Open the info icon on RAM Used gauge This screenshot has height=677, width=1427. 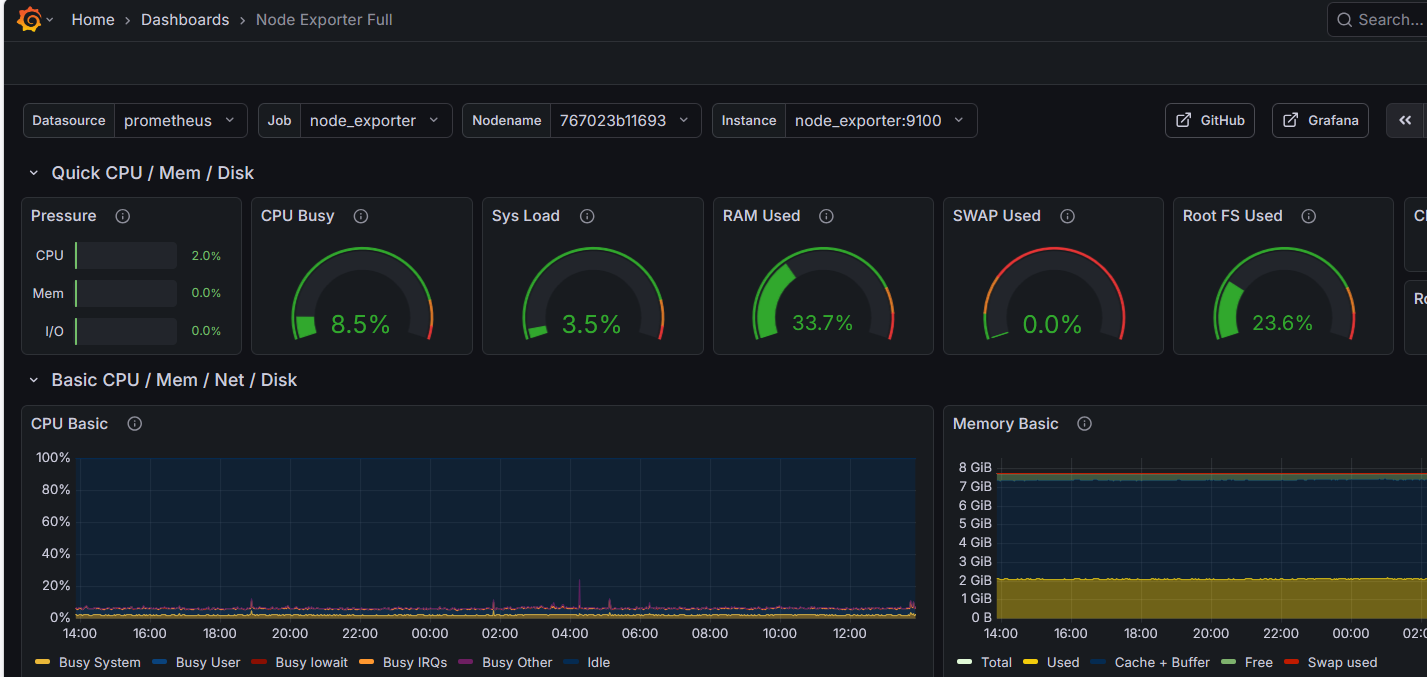826,216
